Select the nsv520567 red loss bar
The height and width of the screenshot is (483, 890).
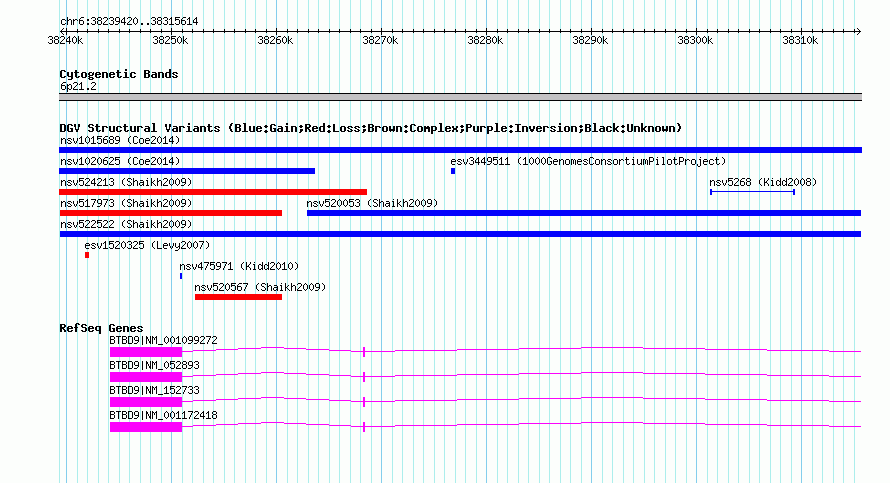click(x=238, y=297)
